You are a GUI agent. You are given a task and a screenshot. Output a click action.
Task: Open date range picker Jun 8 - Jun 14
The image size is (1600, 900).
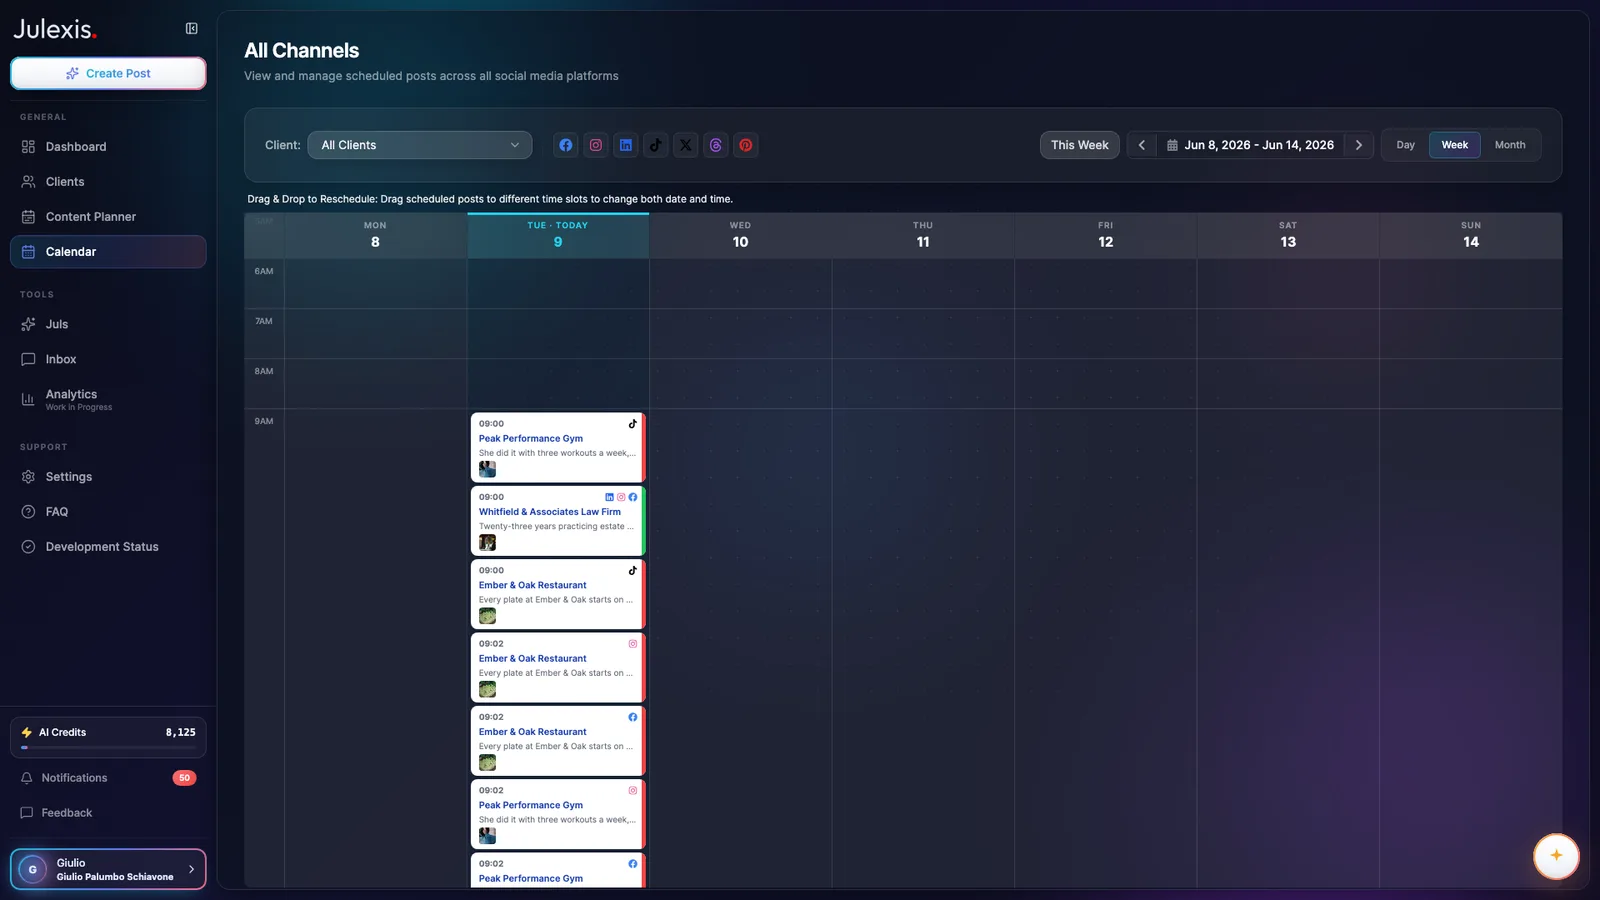point(1250,145)
